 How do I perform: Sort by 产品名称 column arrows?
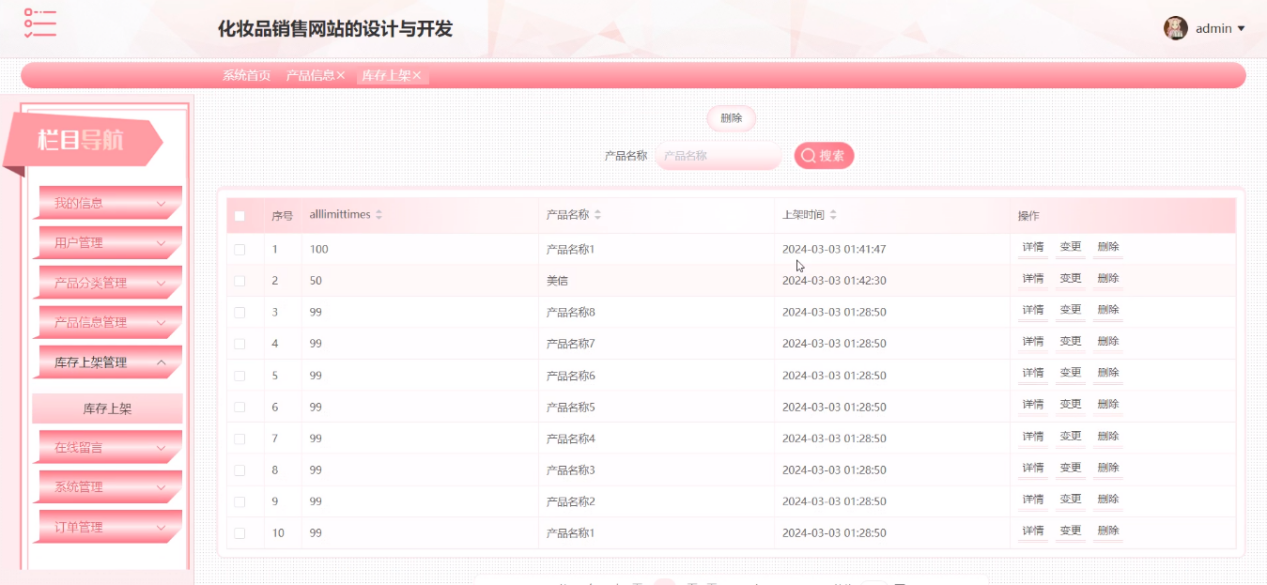point(597,215)
